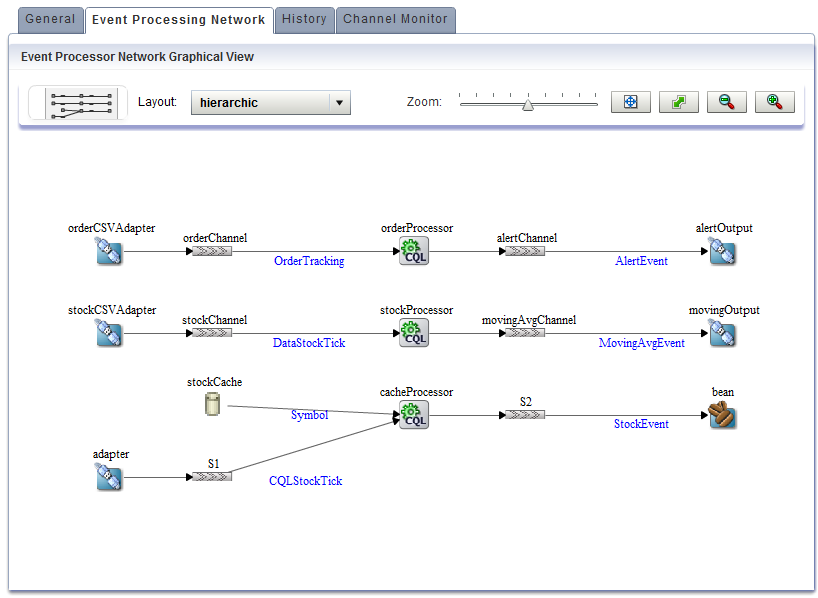Click the stockCSVAdapter adapter icon
This screenshot has width=818, height=598.
(109, 333)
